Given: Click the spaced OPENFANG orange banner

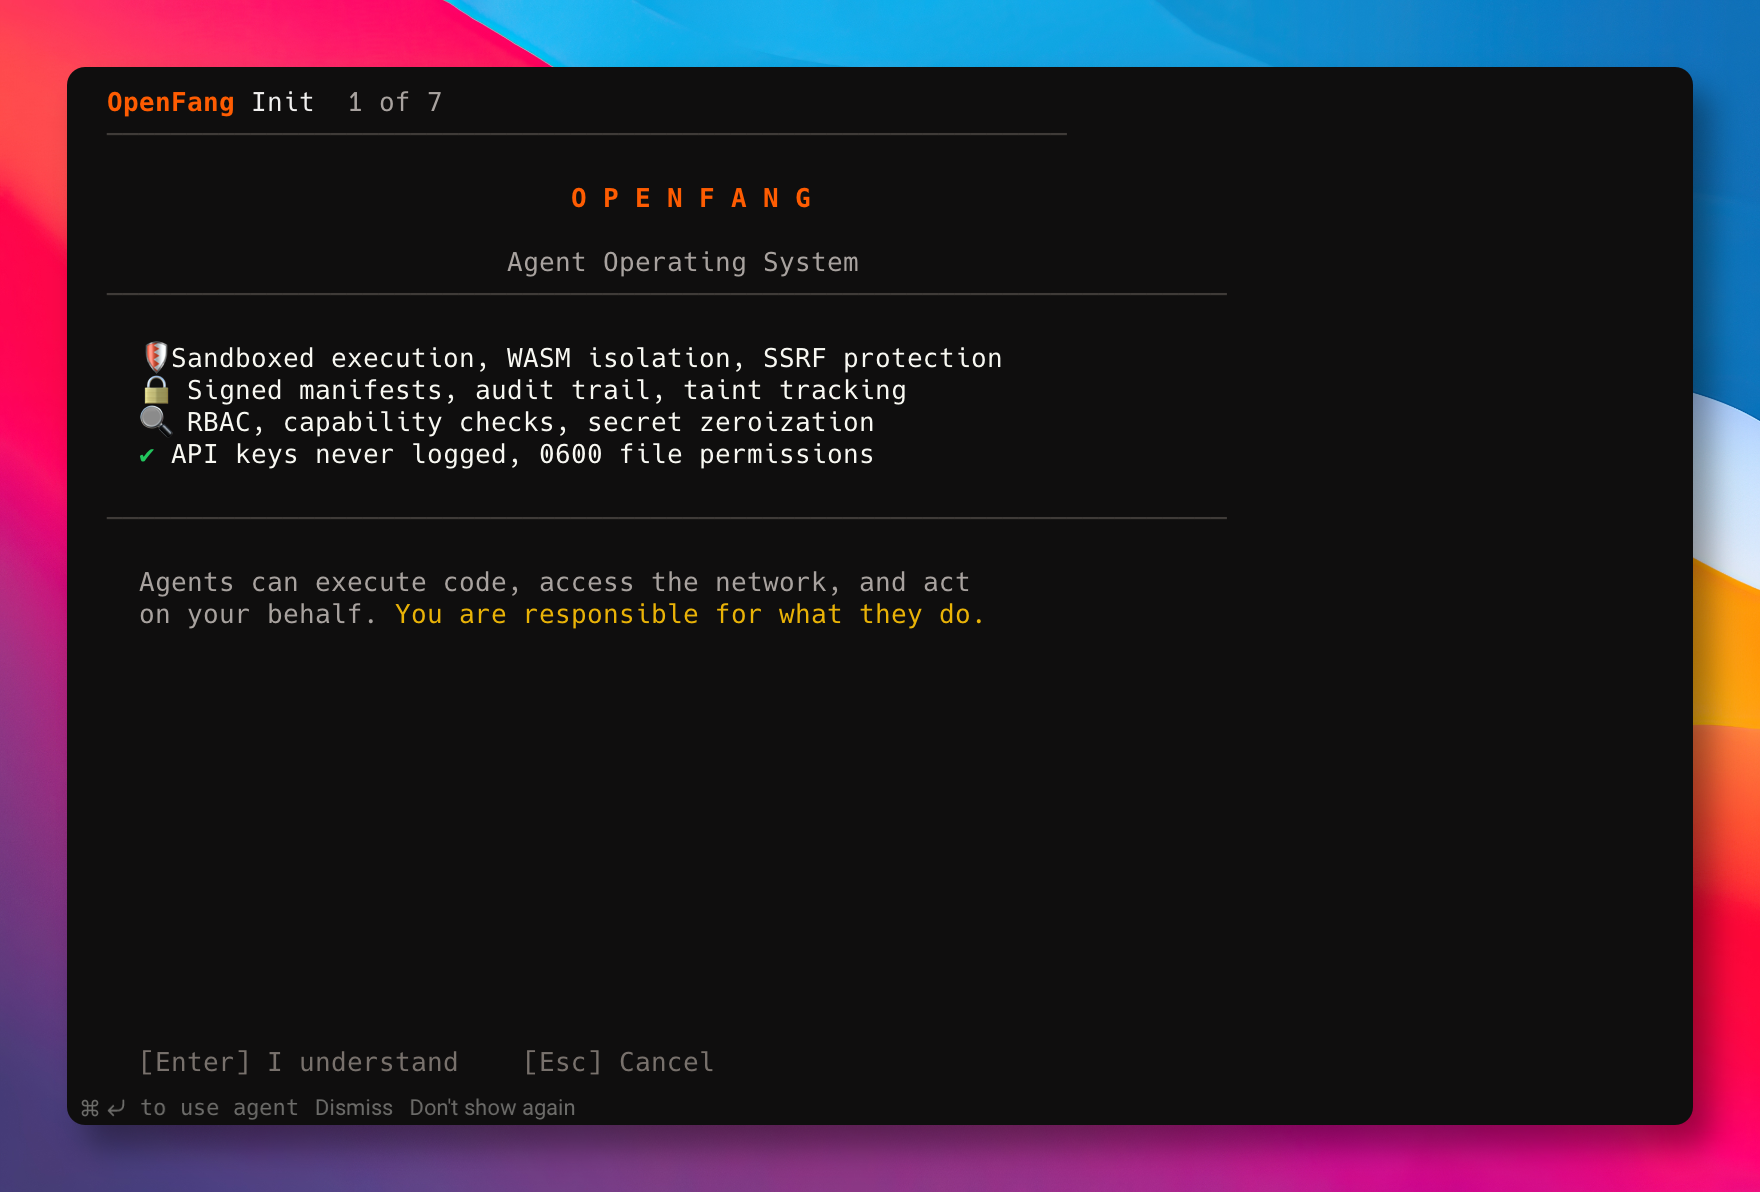Looking at the screenshot, I should click(691, 198).
